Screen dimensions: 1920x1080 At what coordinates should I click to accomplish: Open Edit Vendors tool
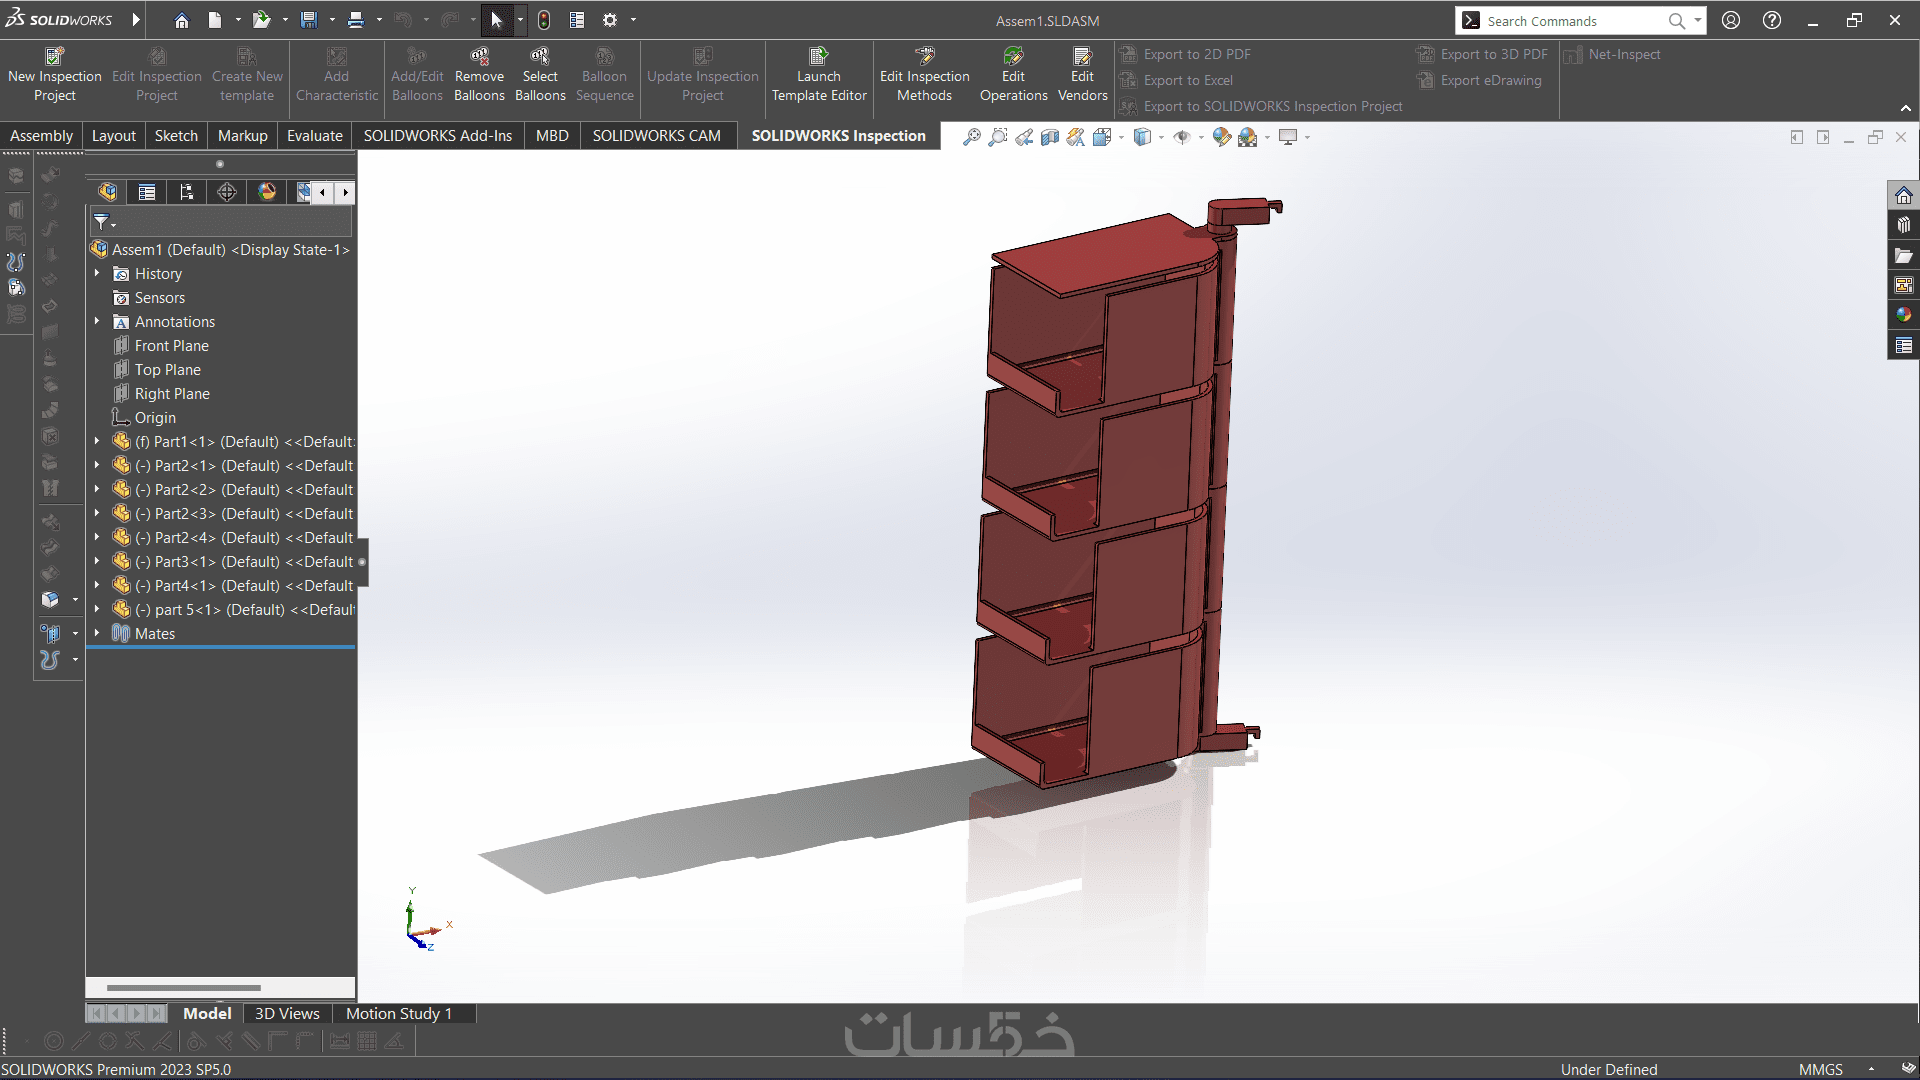[1082, 57]
